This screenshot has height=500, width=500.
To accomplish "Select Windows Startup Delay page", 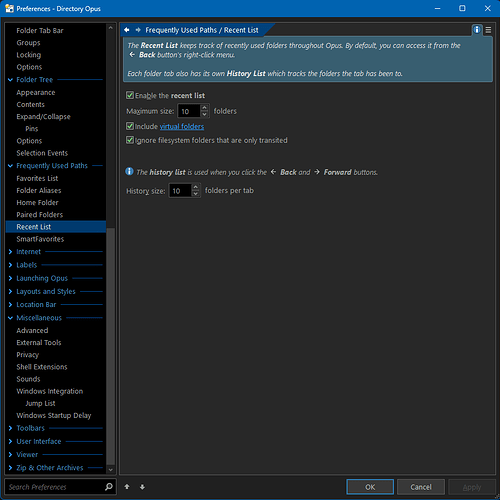I will pyautogui.click(x=54, y=415).
